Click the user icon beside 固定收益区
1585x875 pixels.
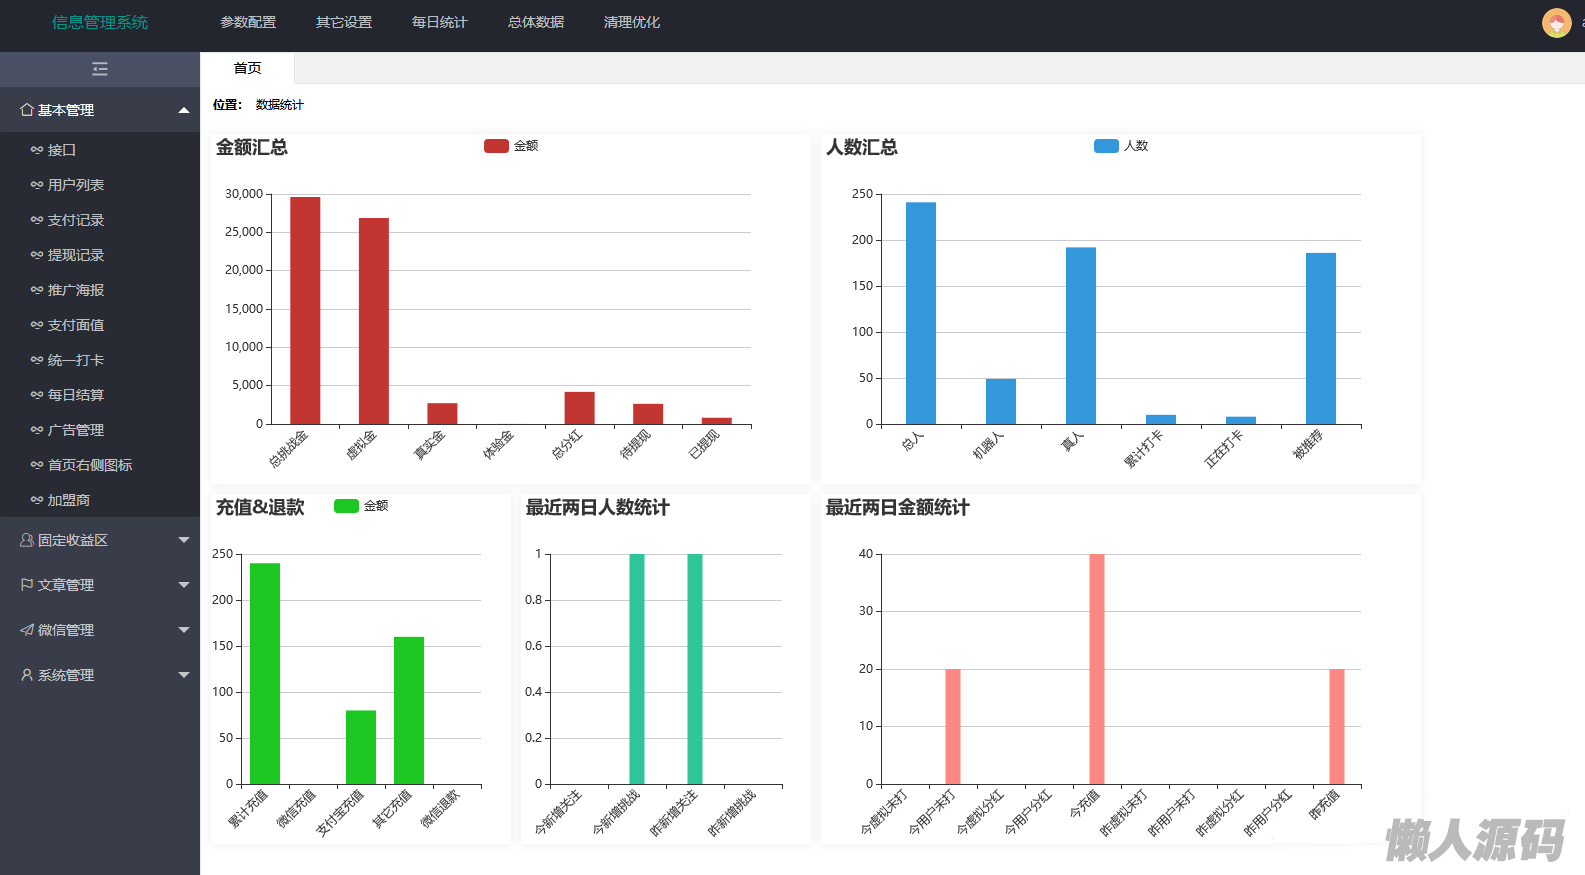27,540
